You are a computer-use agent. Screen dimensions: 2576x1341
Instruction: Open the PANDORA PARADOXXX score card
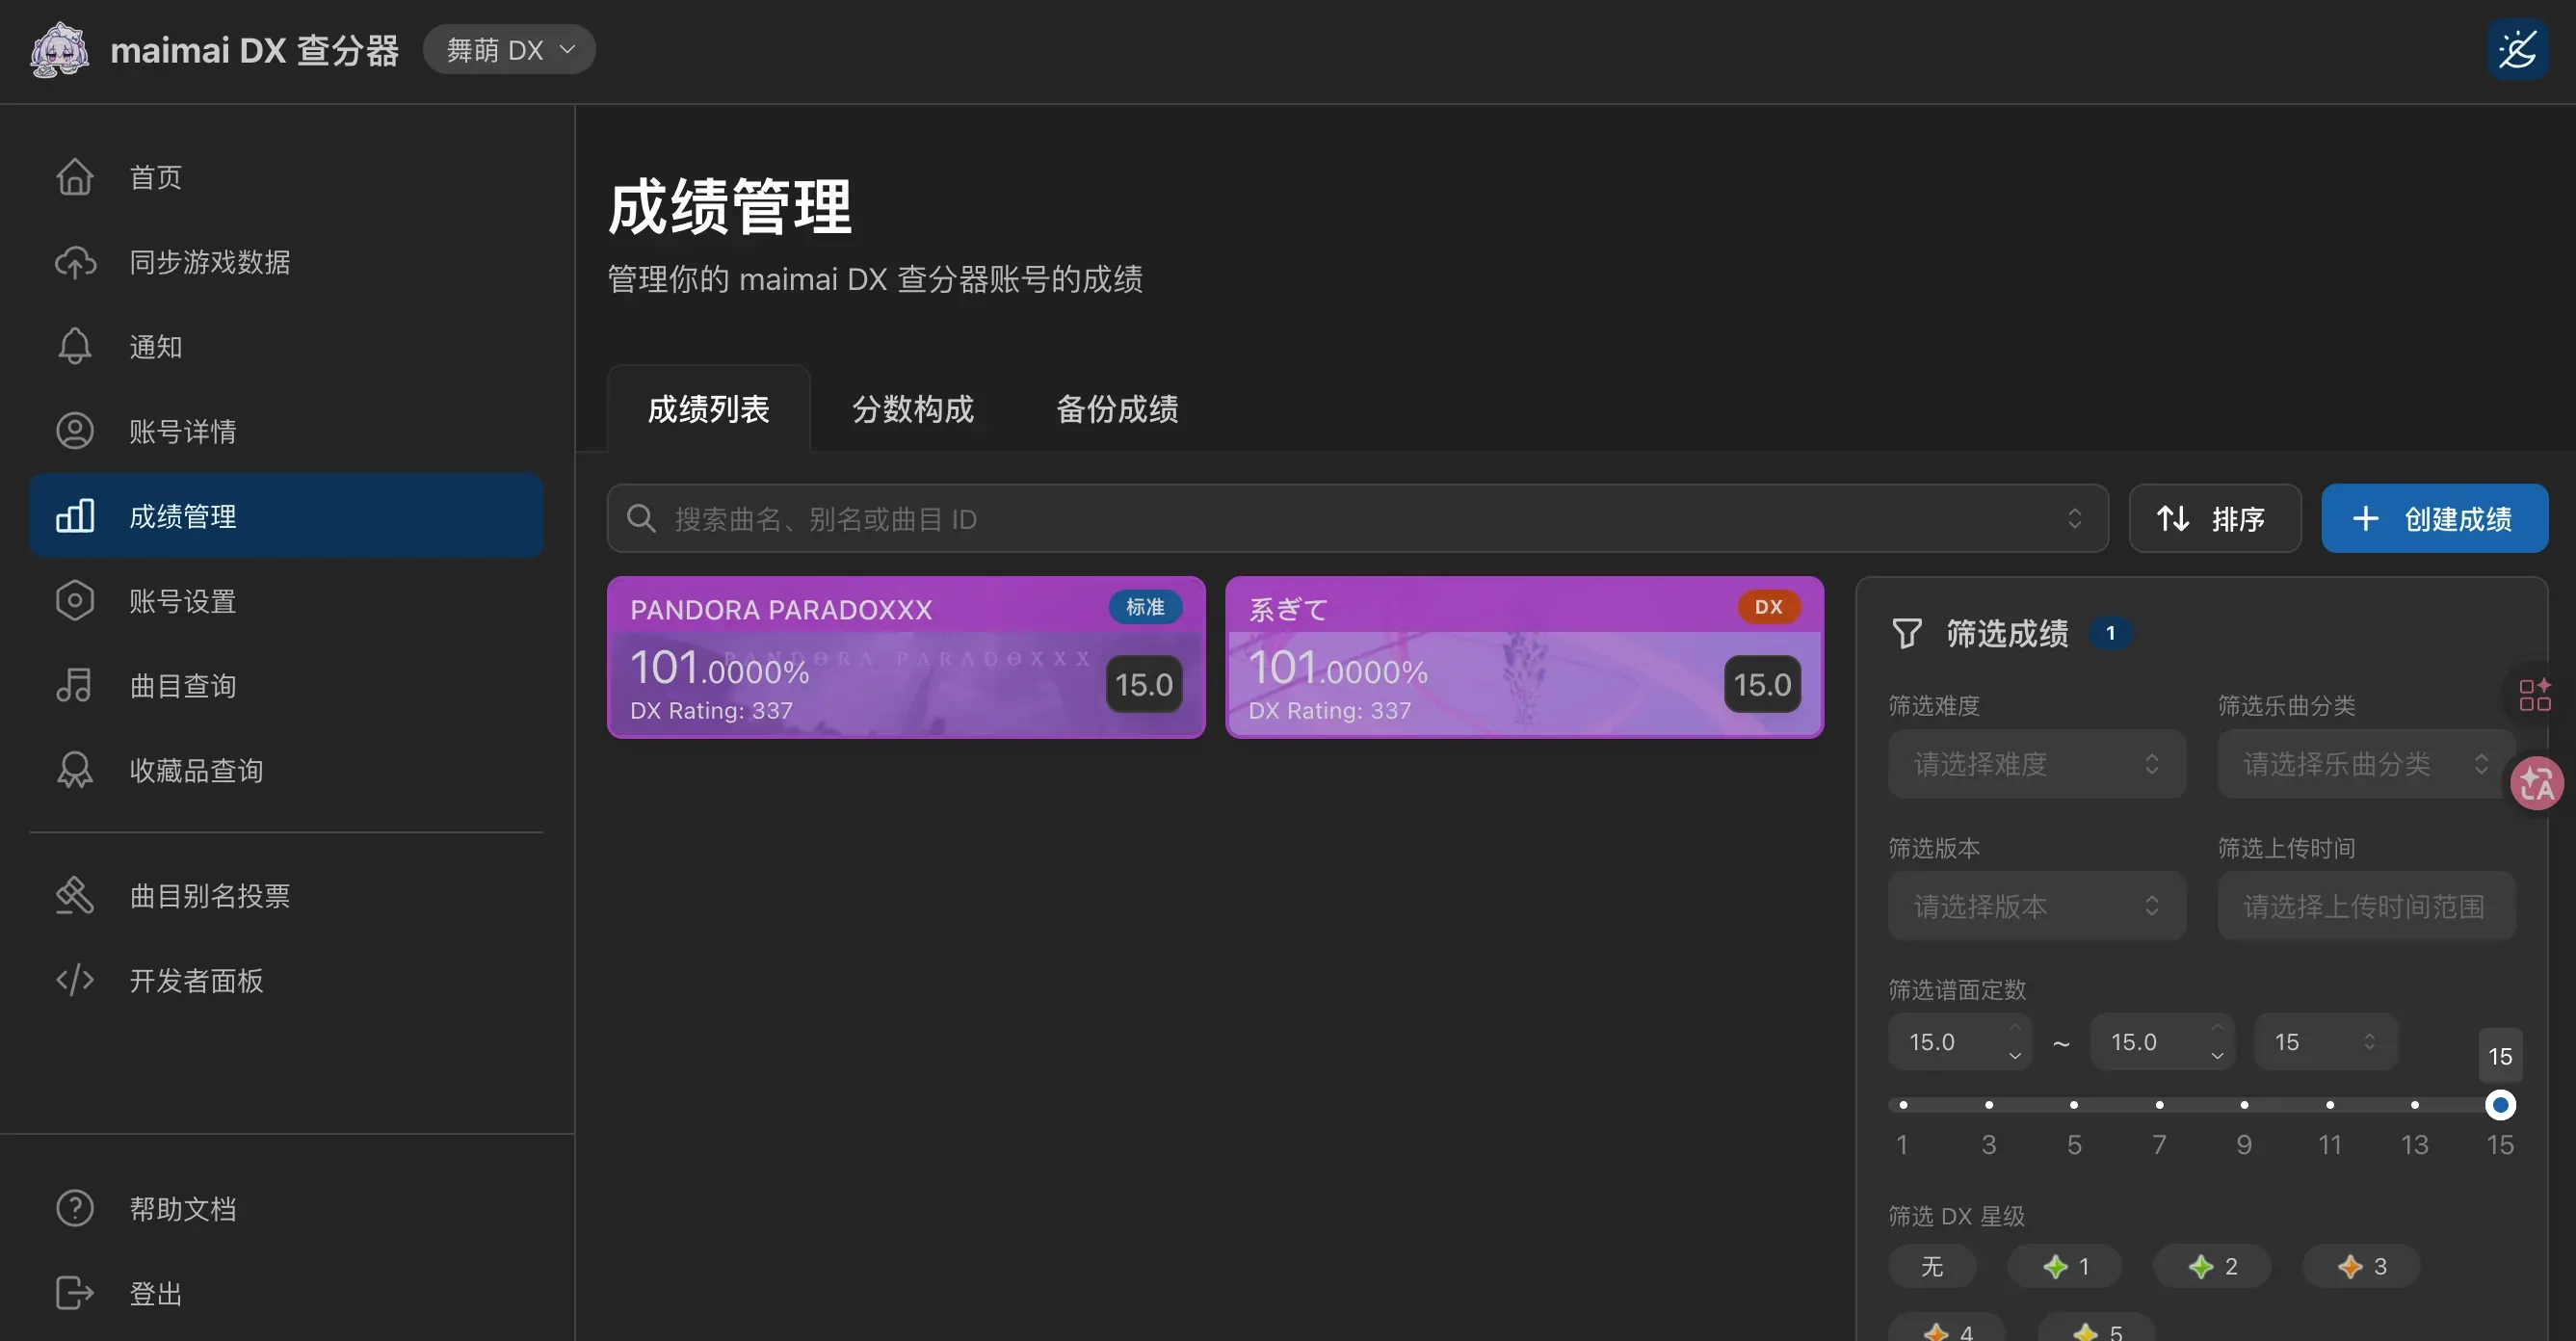click(x=905, y=657)
